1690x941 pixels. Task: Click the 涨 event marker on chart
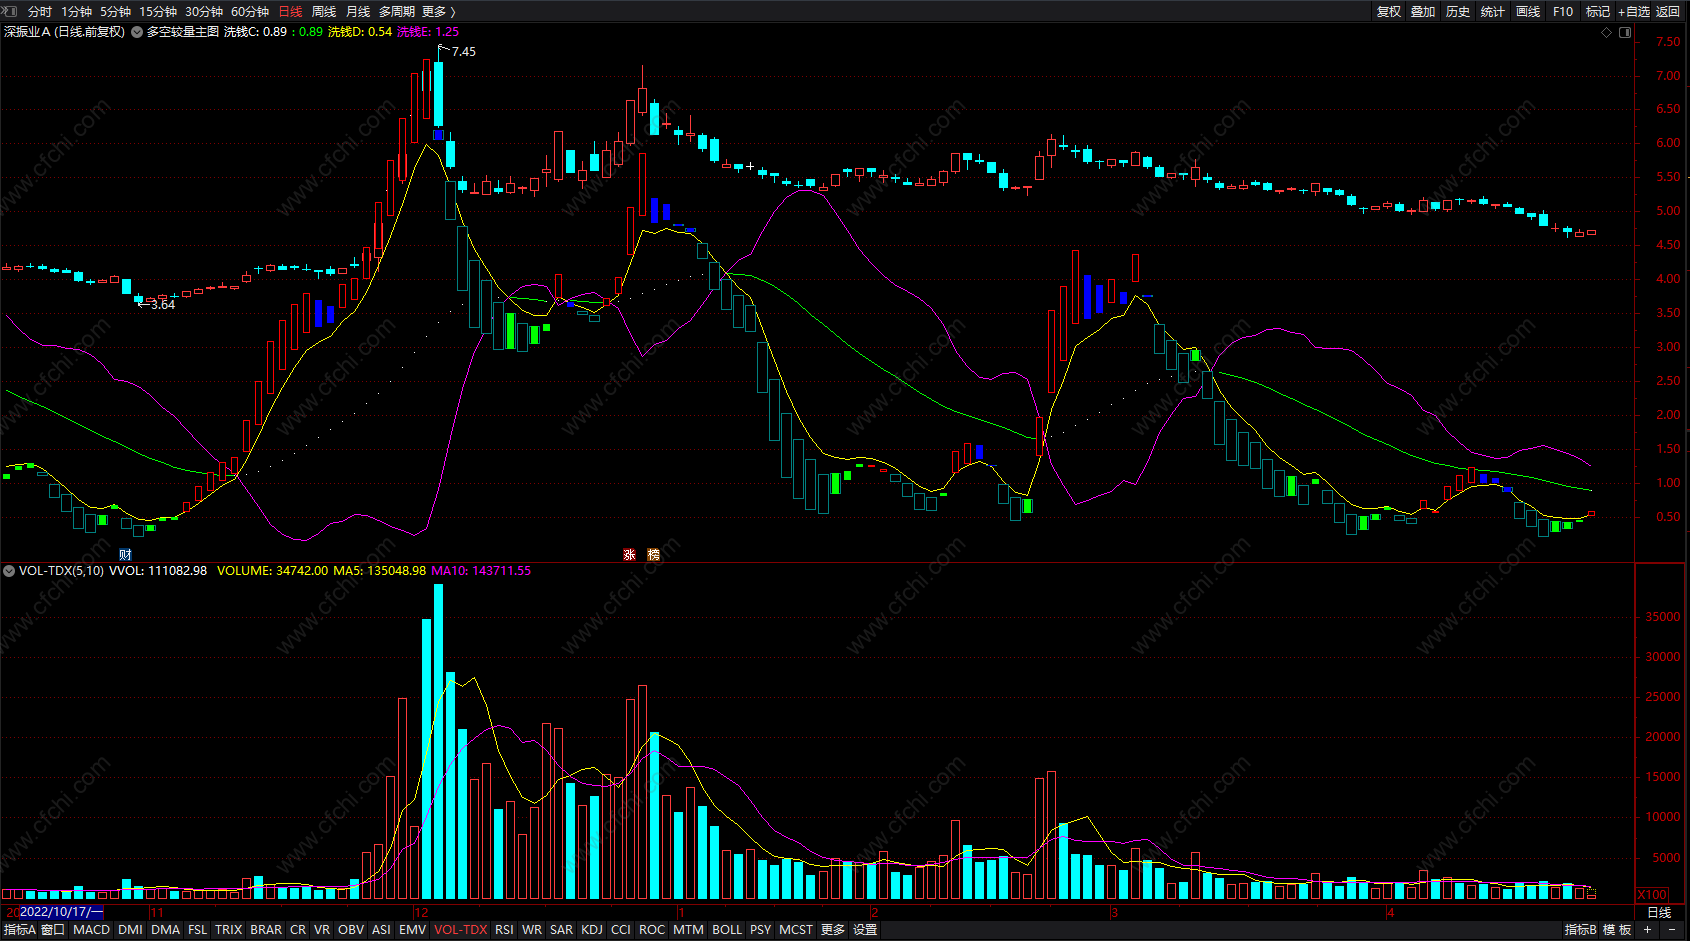pyautogui.click(x=630, y=555)
